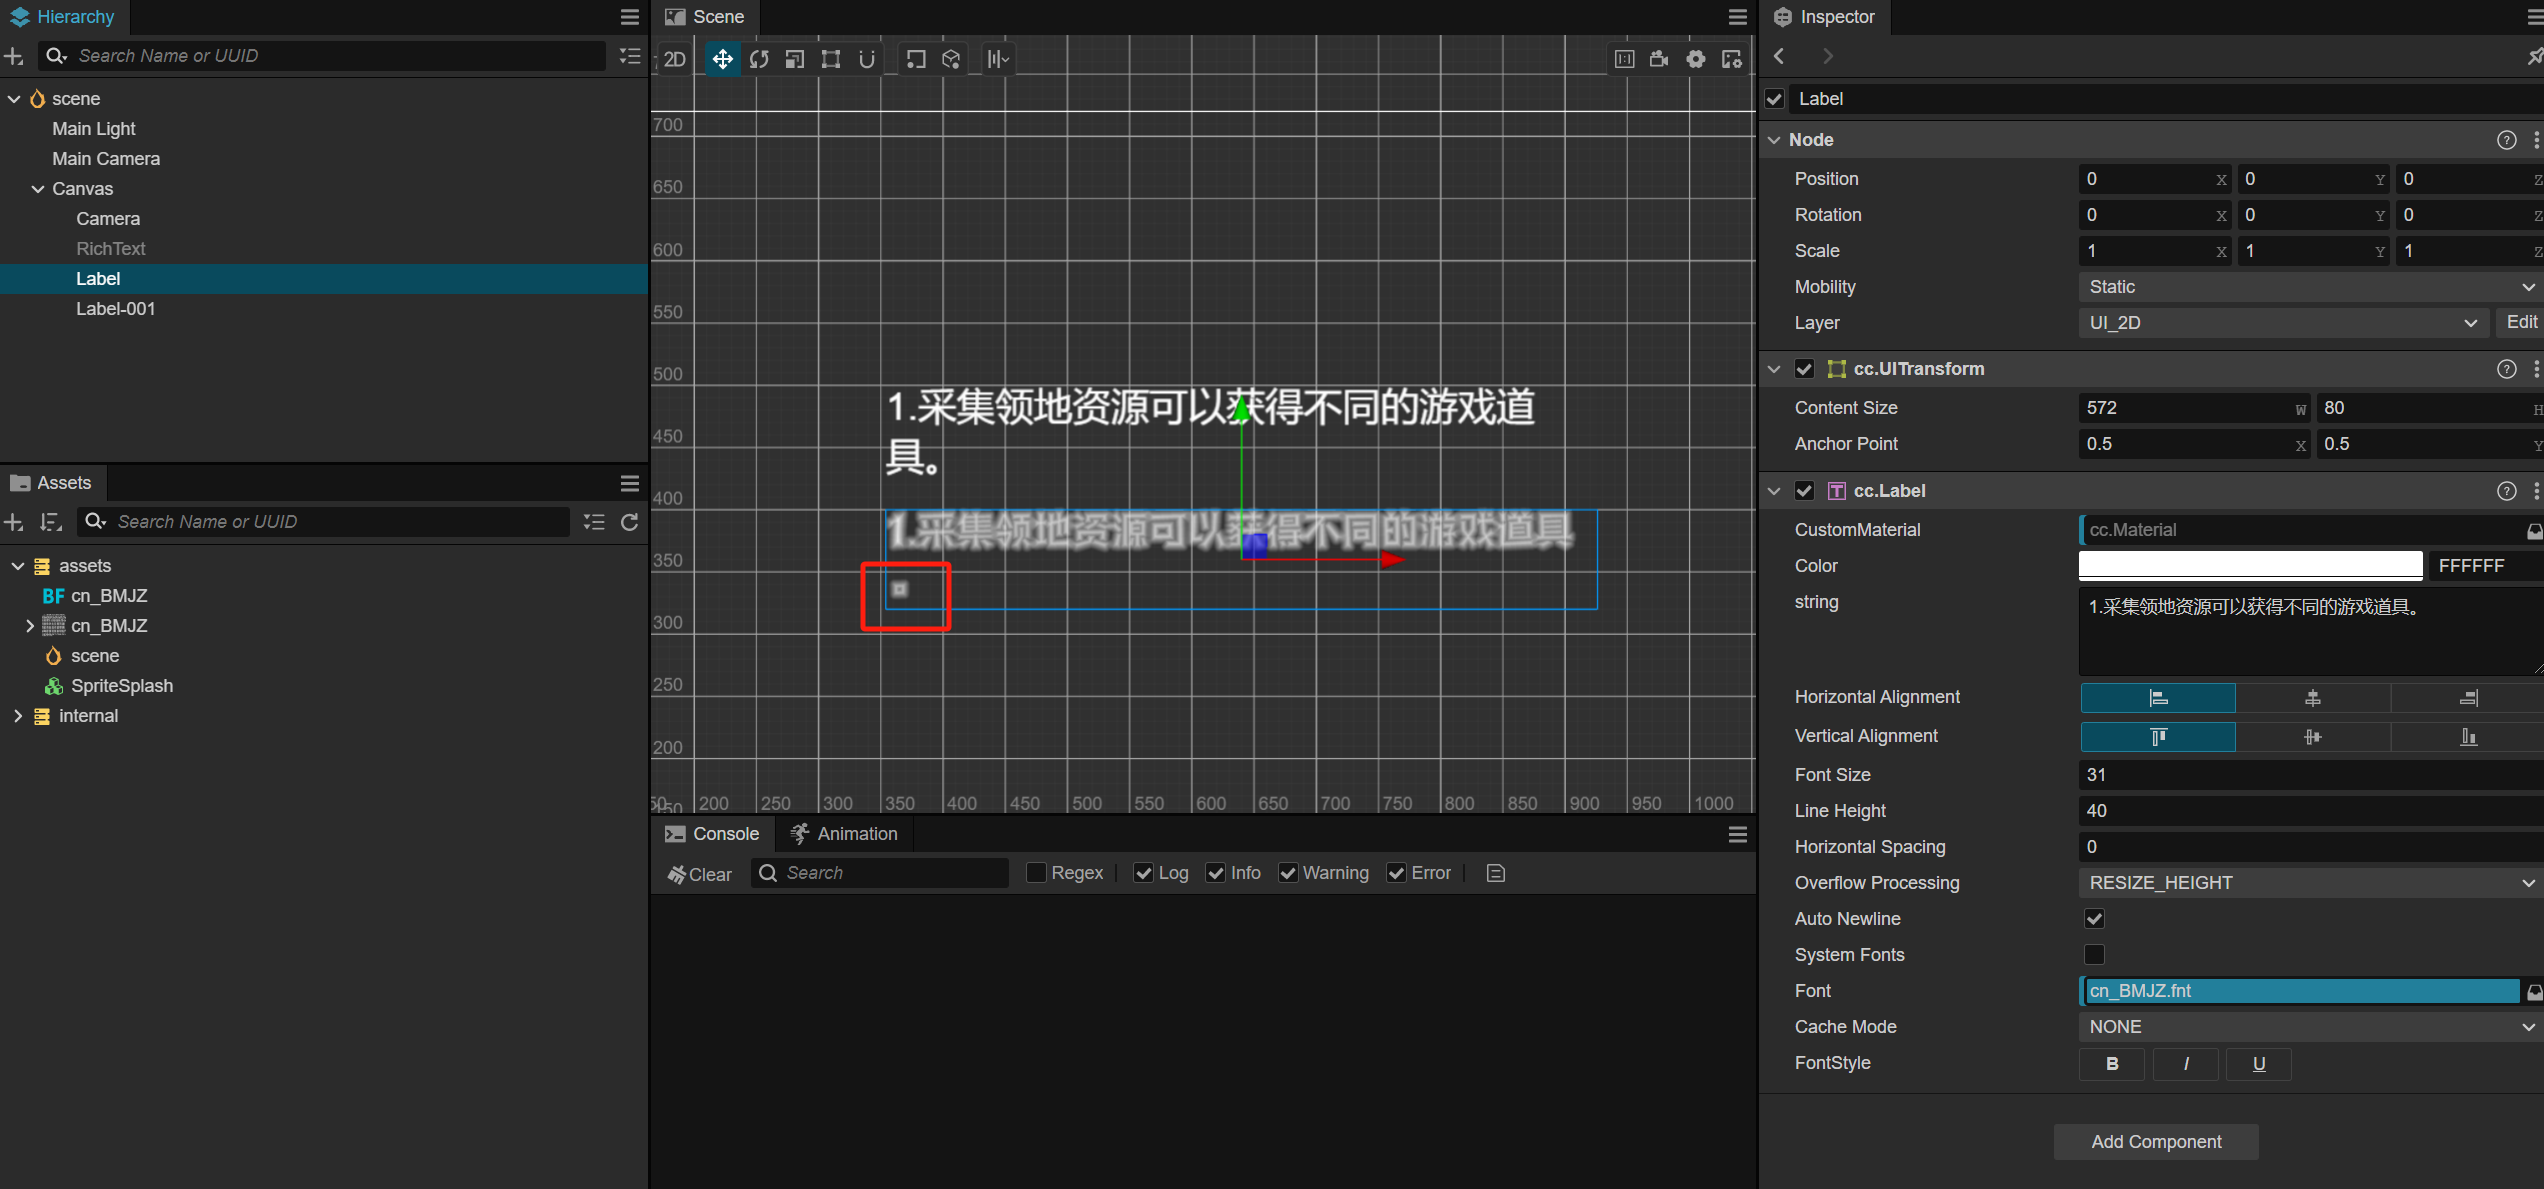
Task: Click the reference image icon in Scene toolbar
Action: click(1732, 59)
